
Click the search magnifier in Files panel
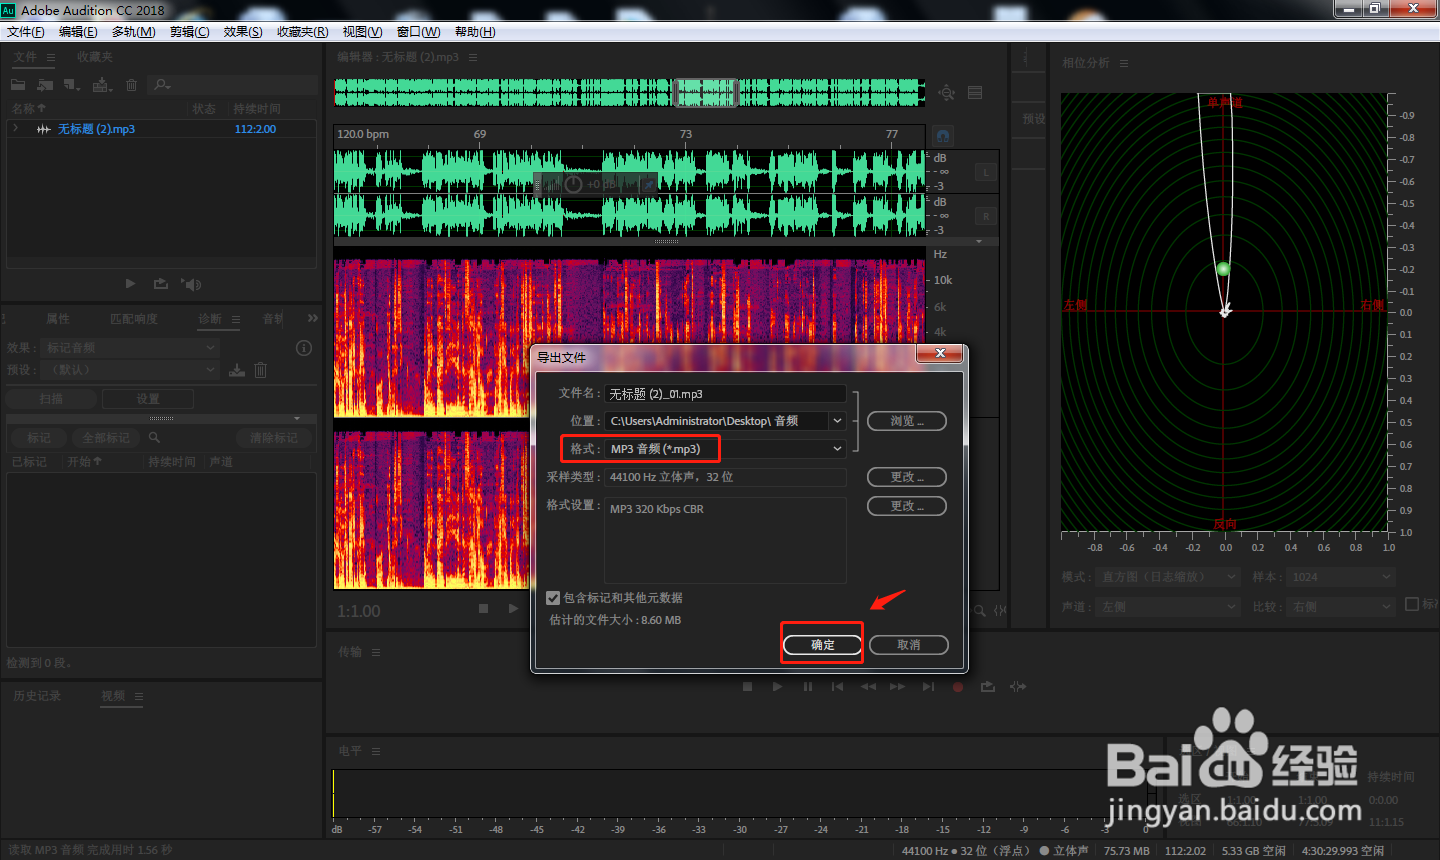point(162,85)
